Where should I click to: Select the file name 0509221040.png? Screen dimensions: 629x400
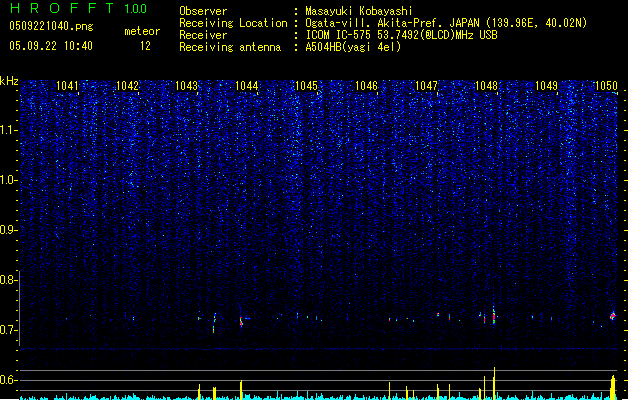tap(51, 26)
